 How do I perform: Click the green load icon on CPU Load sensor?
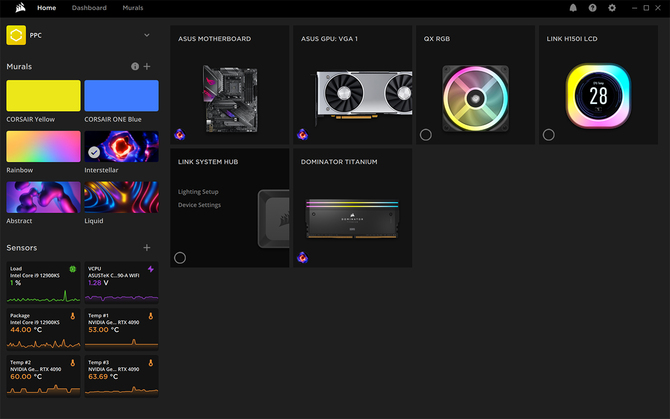pyautogui.click(x=73, y=269)
